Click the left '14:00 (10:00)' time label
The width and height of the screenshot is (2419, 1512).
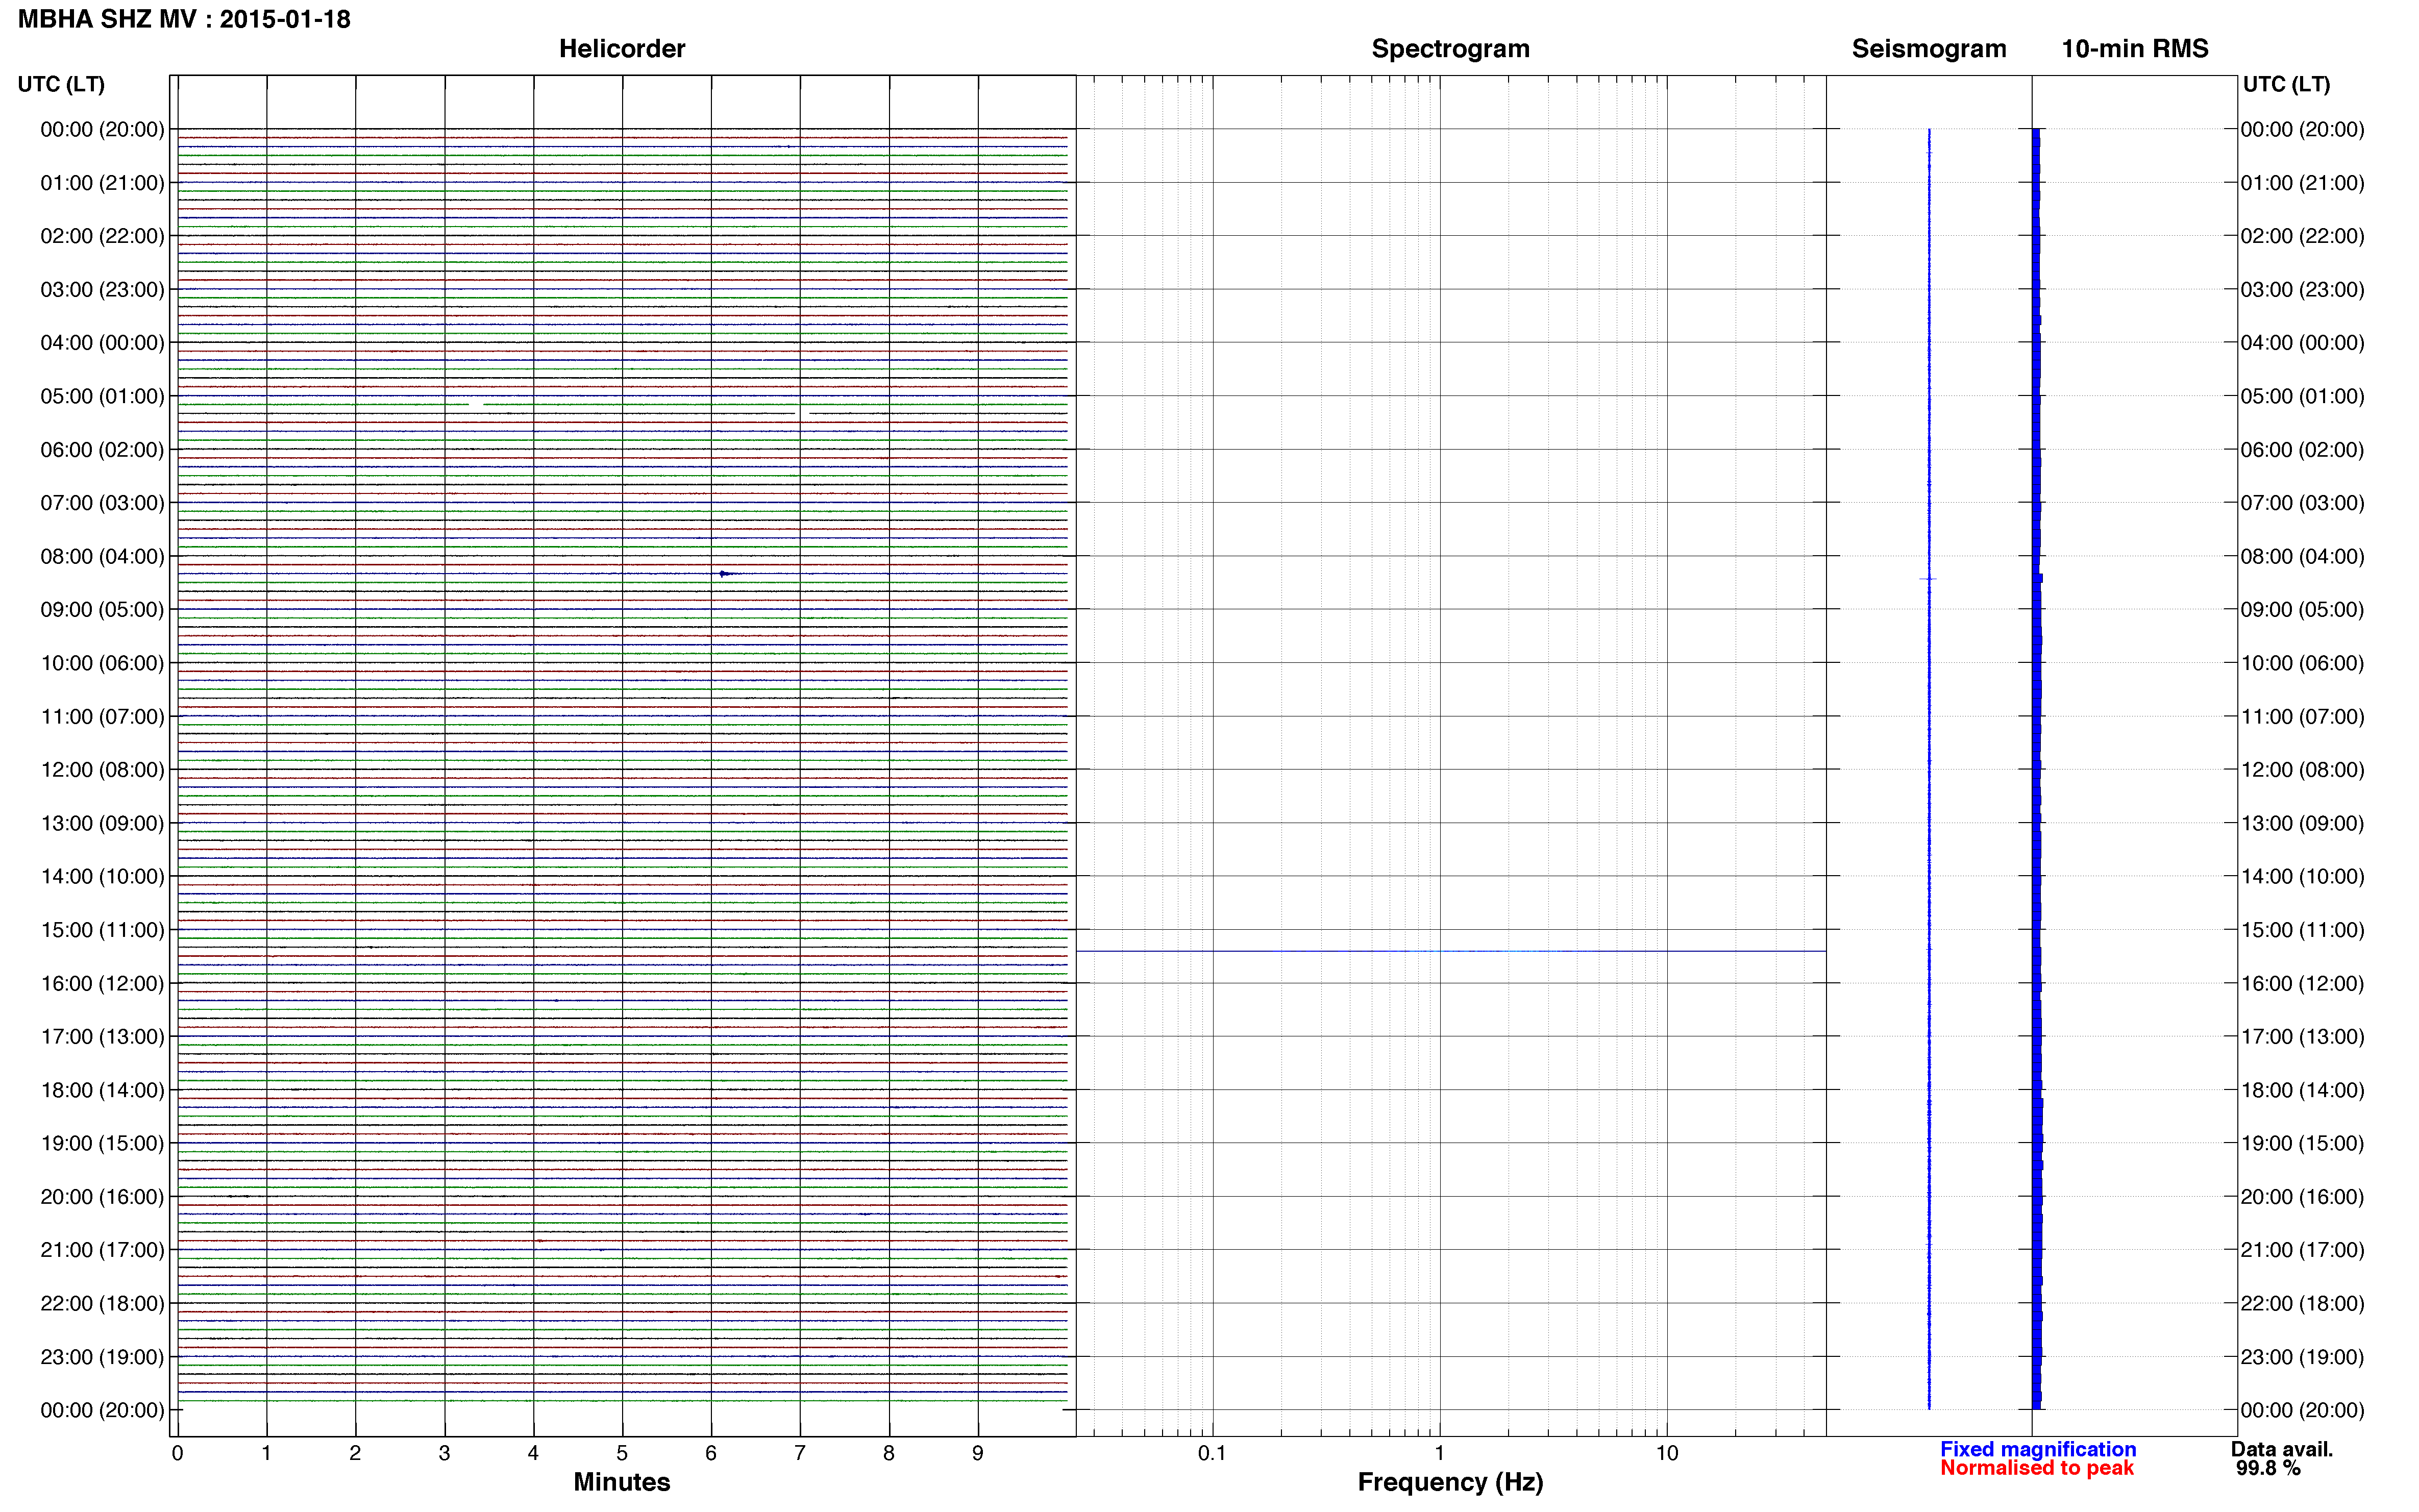coord(102,877)
